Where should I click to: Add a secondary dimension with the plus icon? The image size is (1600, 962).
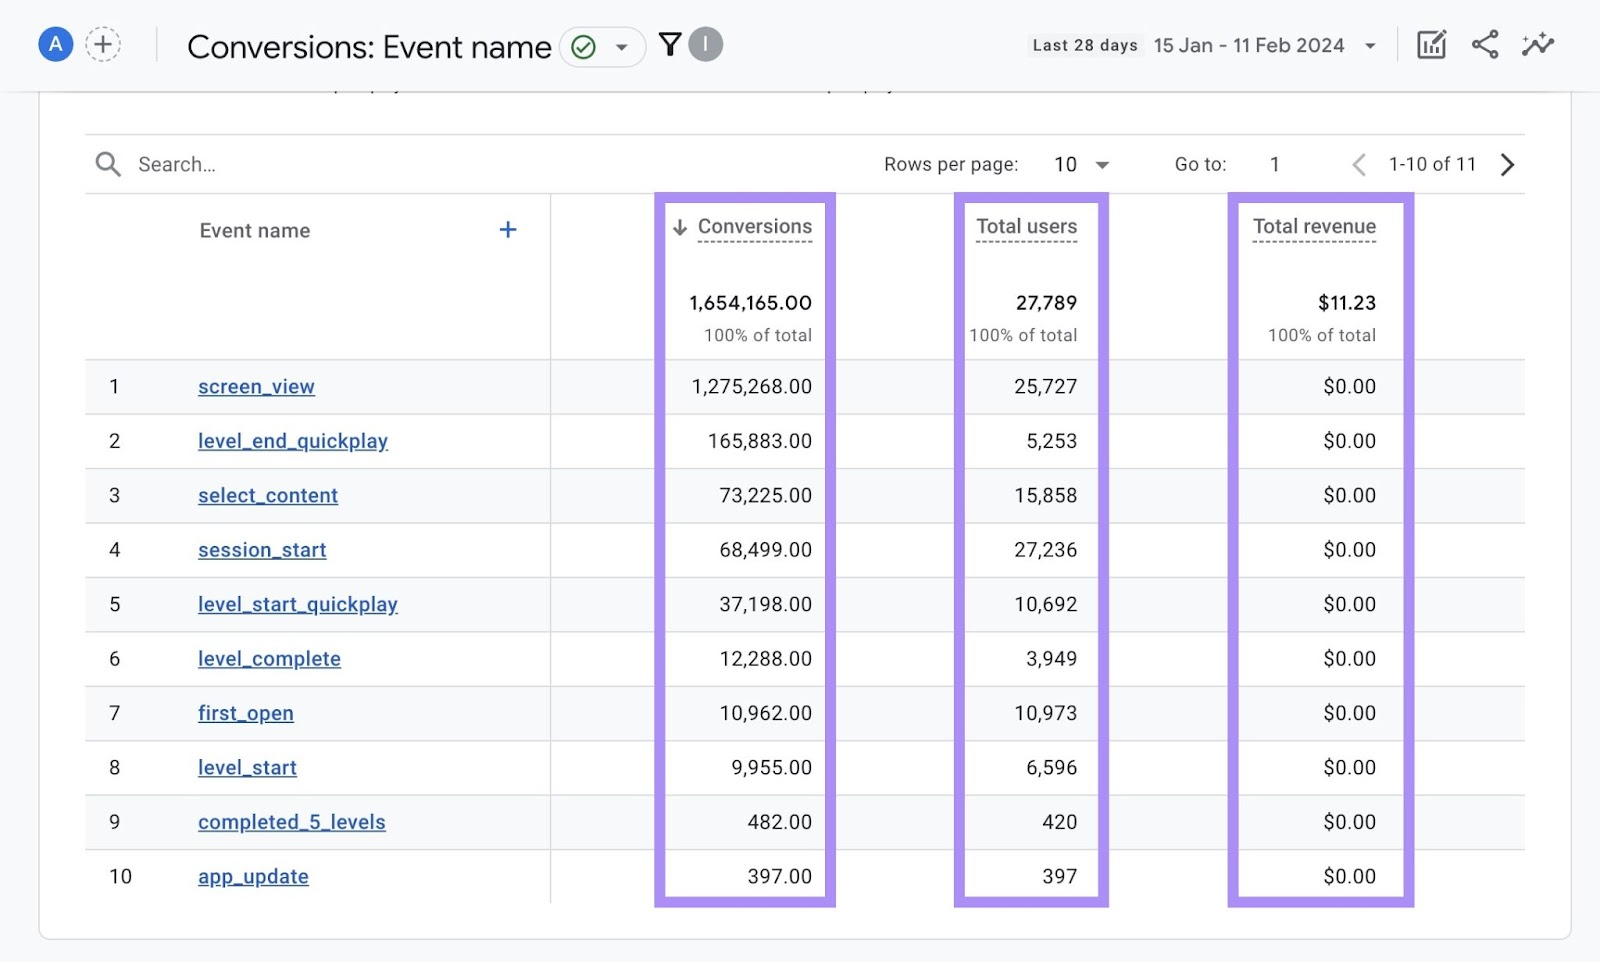click(x=508, y=229)
